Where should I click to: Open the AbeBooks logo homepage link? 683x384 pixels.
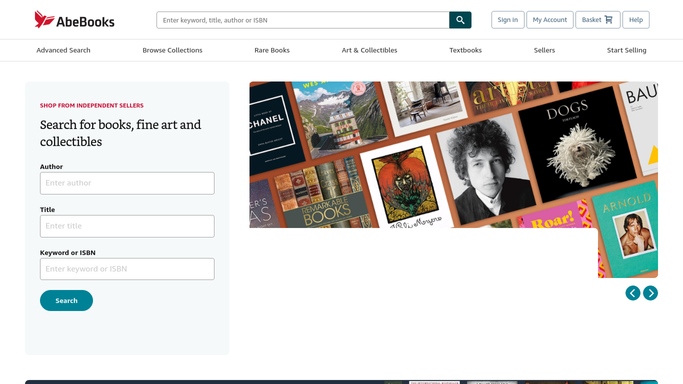pyautogui.click(x=74, y=20)
